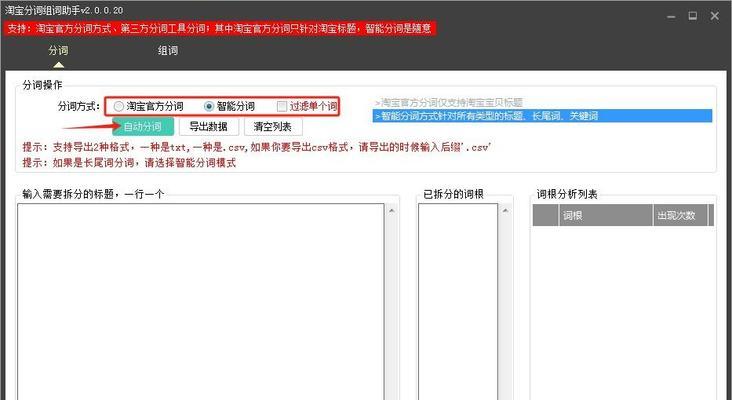Viewport: 732px width, 400px height.
Task: Select 淘宝官方分词 radio option
Action: (148, 106)
